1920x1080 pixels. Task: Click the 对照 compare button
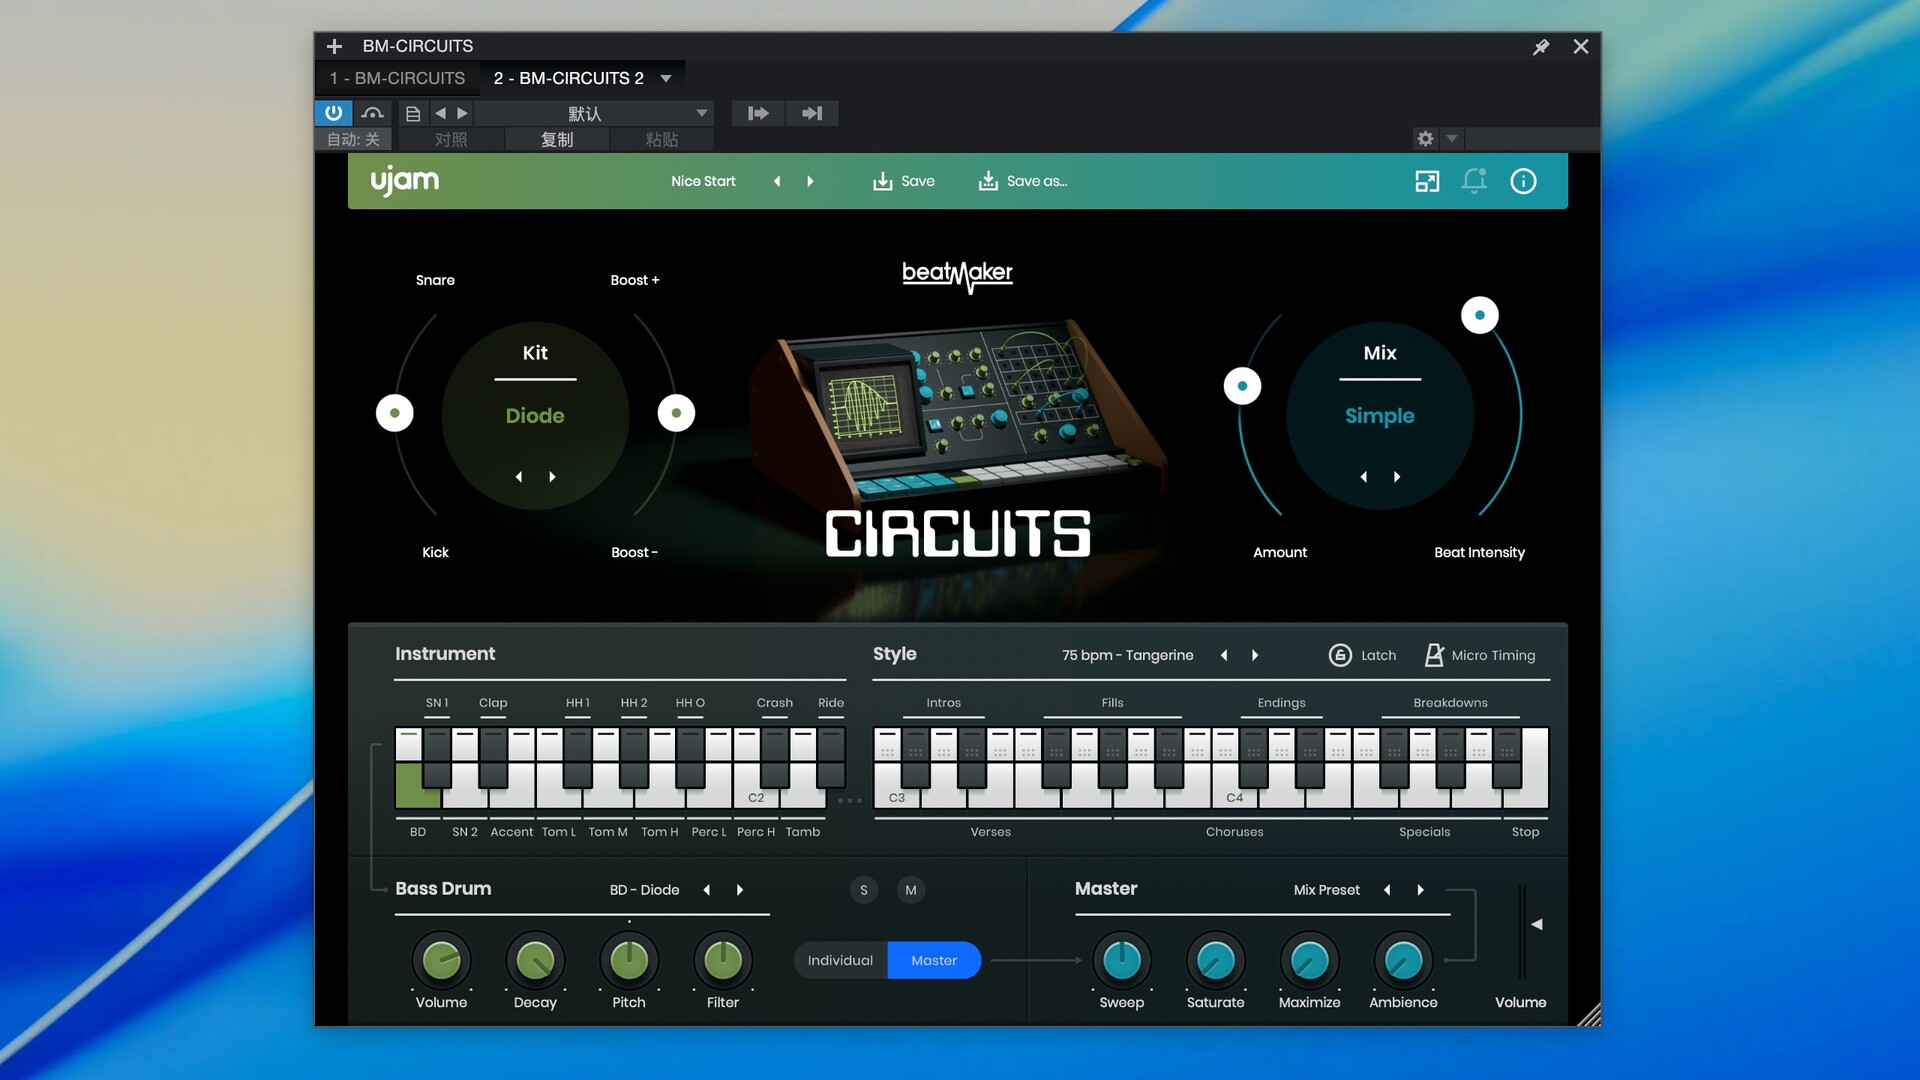pos(451,140)
